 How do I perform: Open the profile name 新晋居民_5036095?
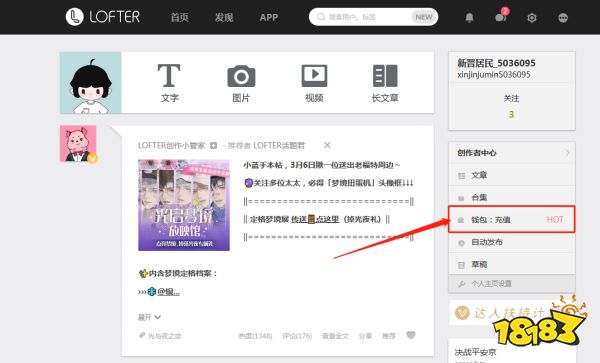[x=496, y=63]
